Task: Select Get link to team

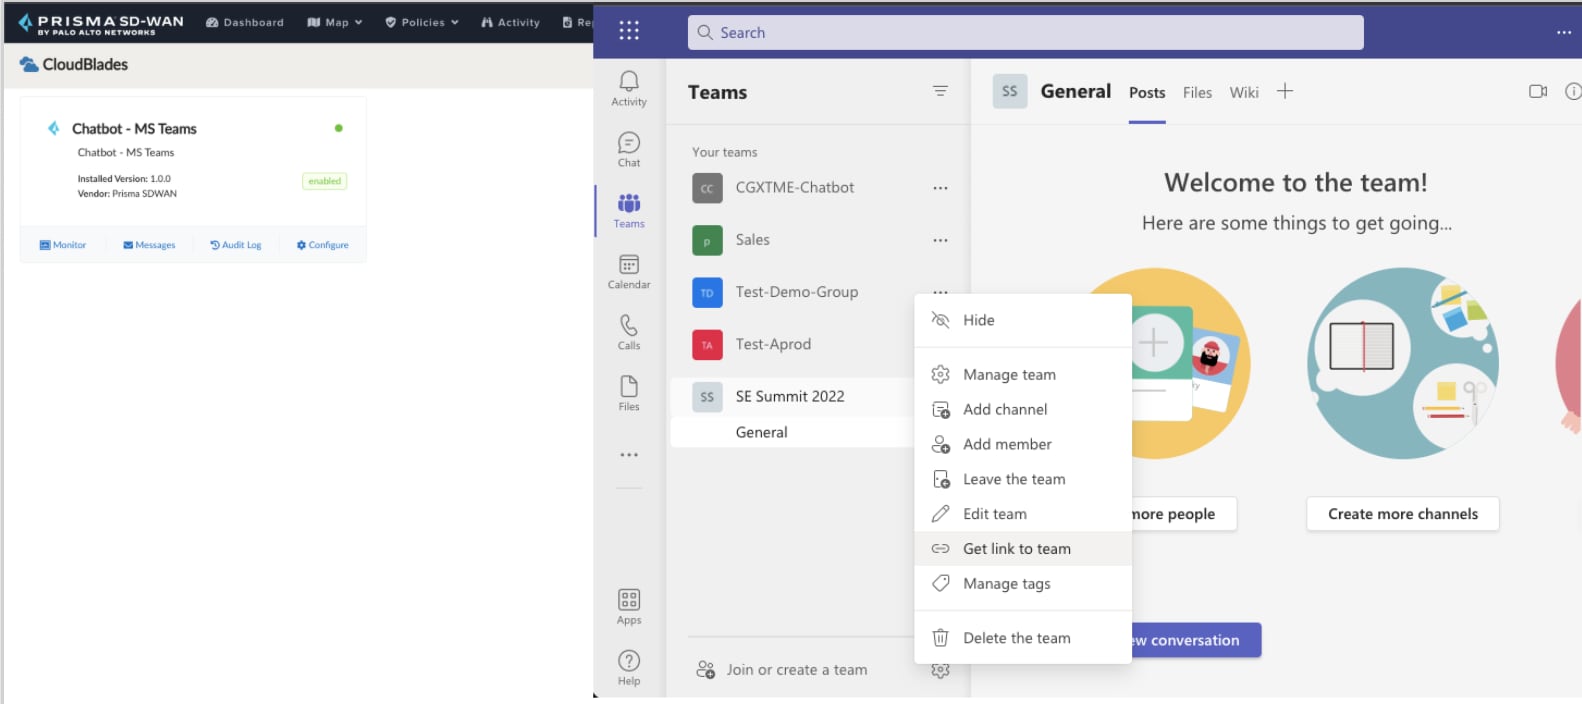Action: (1023, 549)
